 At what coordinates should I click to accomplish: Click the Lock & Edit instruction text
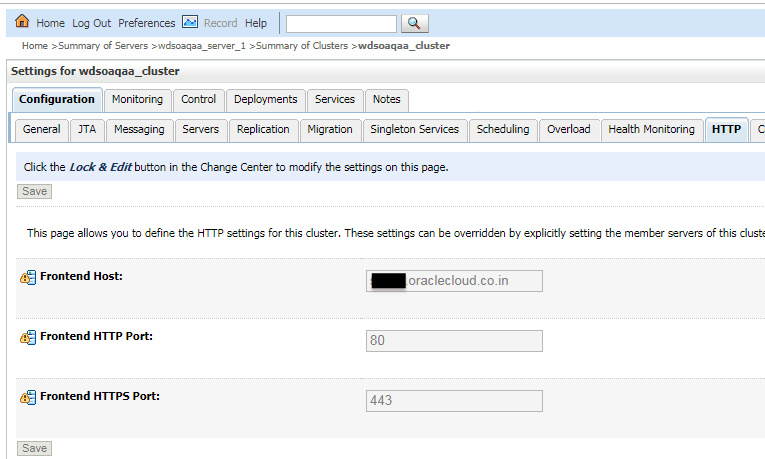pyautogui.click(x=236, y=167)
